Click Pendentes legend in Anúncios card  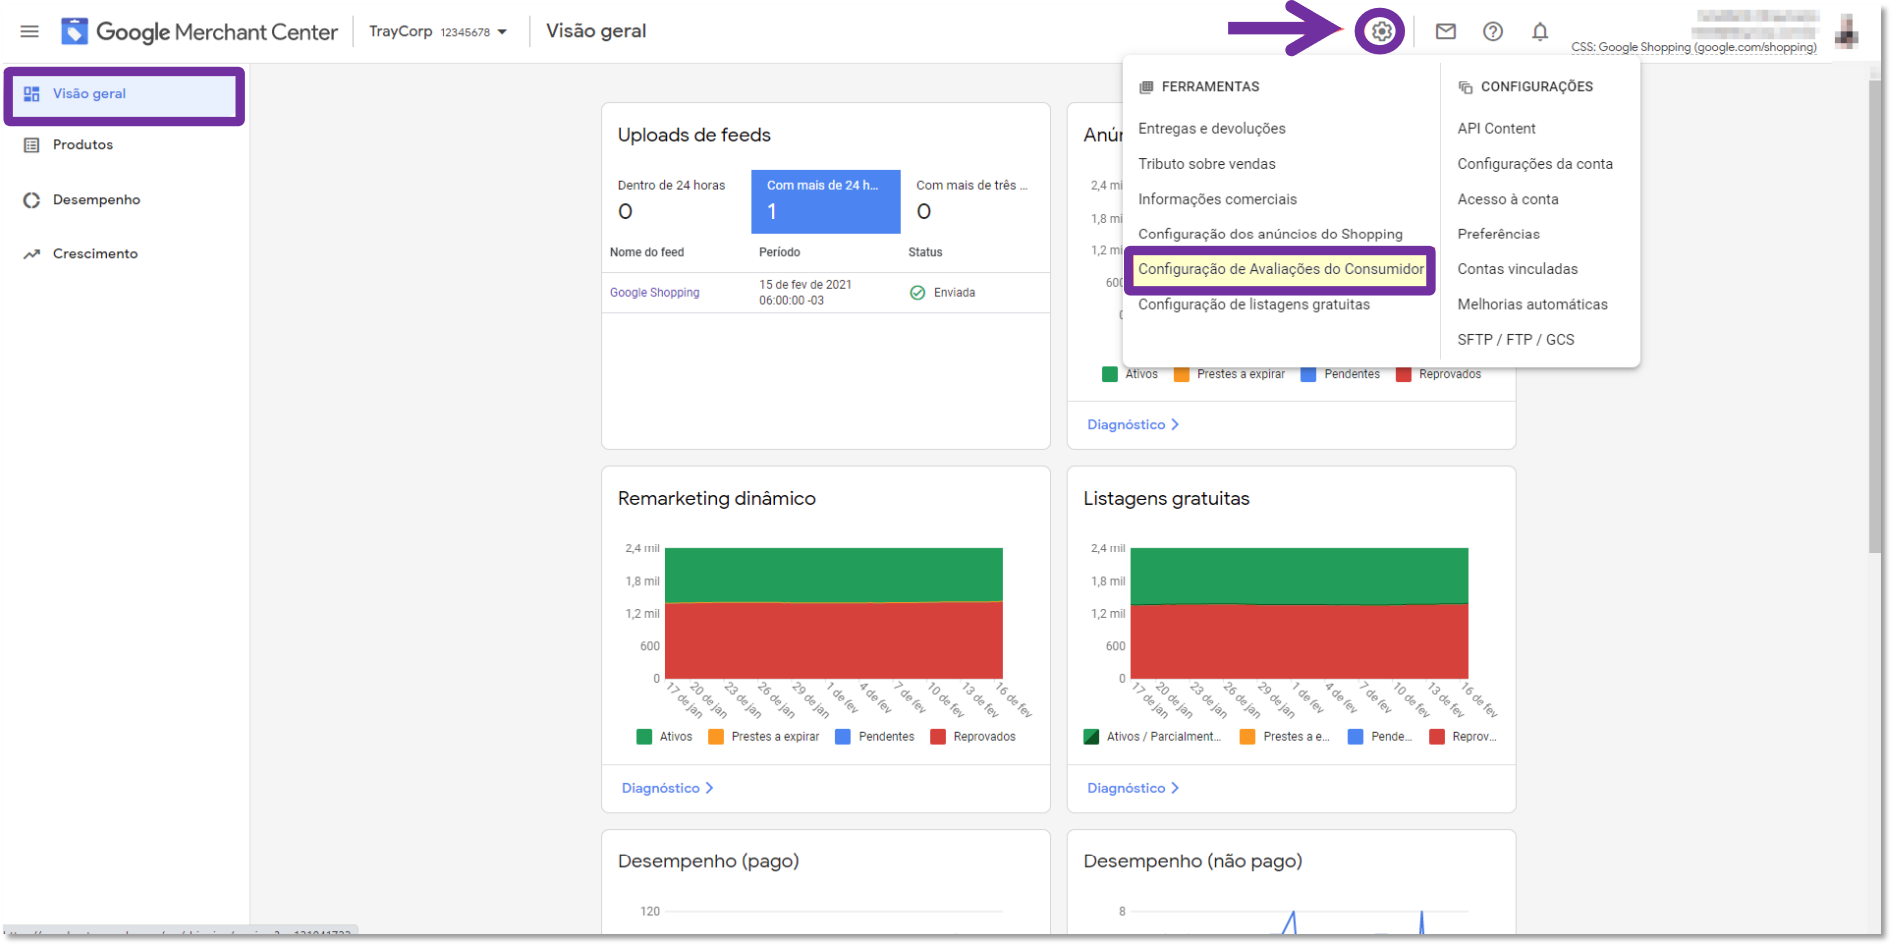(1340, 375)
